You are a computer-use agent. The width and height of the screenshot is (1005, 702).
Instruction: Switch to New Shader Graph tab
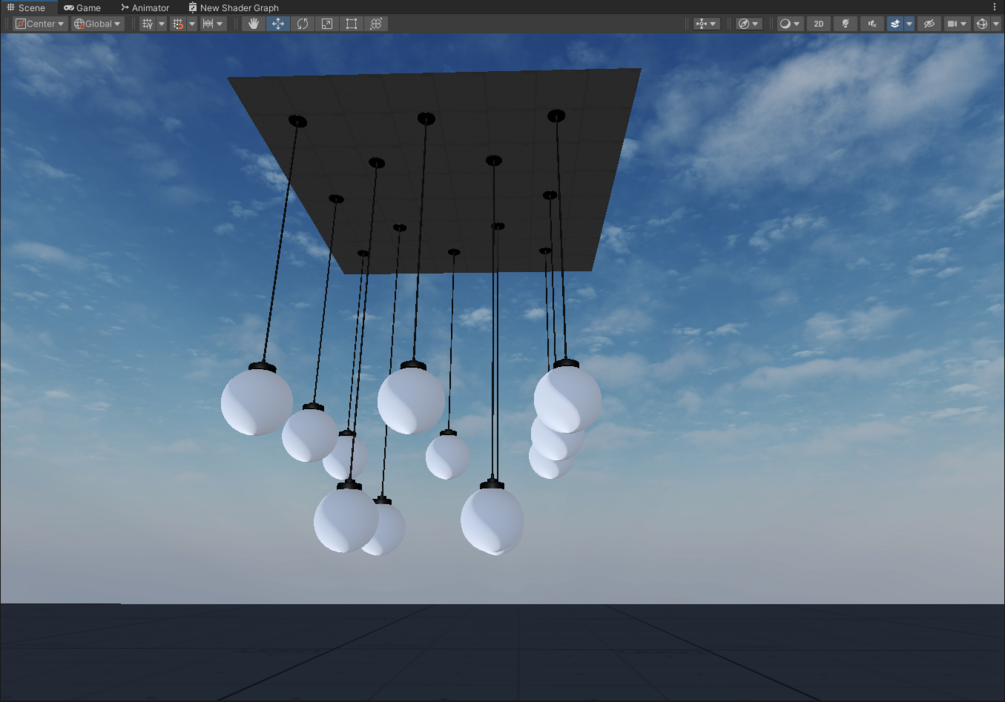234,8
